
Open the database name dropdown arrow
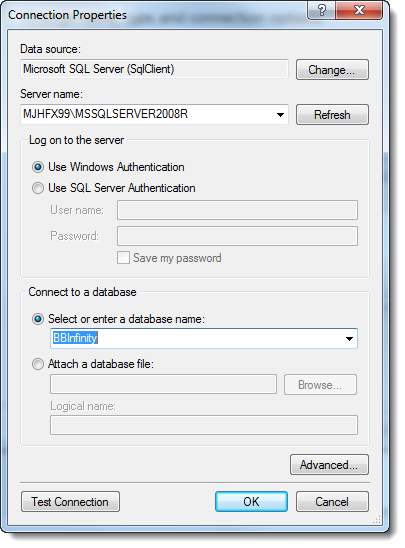coord(349,338)
